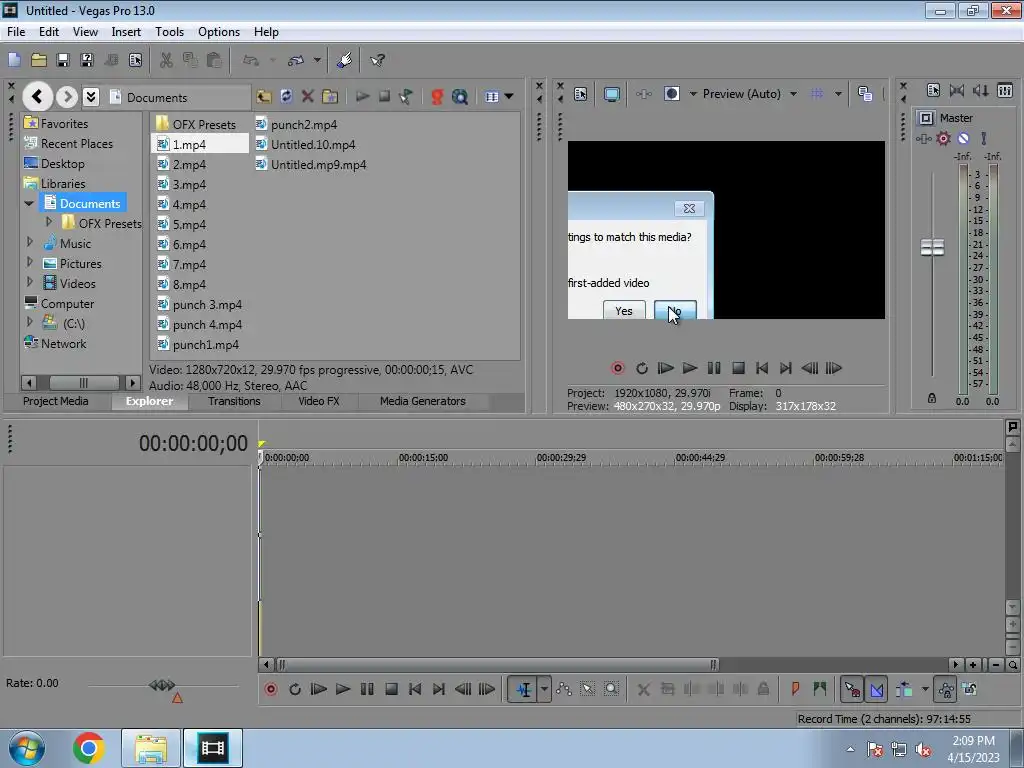Refresh the Explorer file list
The width and height of the screenshot is (1024, 768).
286,97
